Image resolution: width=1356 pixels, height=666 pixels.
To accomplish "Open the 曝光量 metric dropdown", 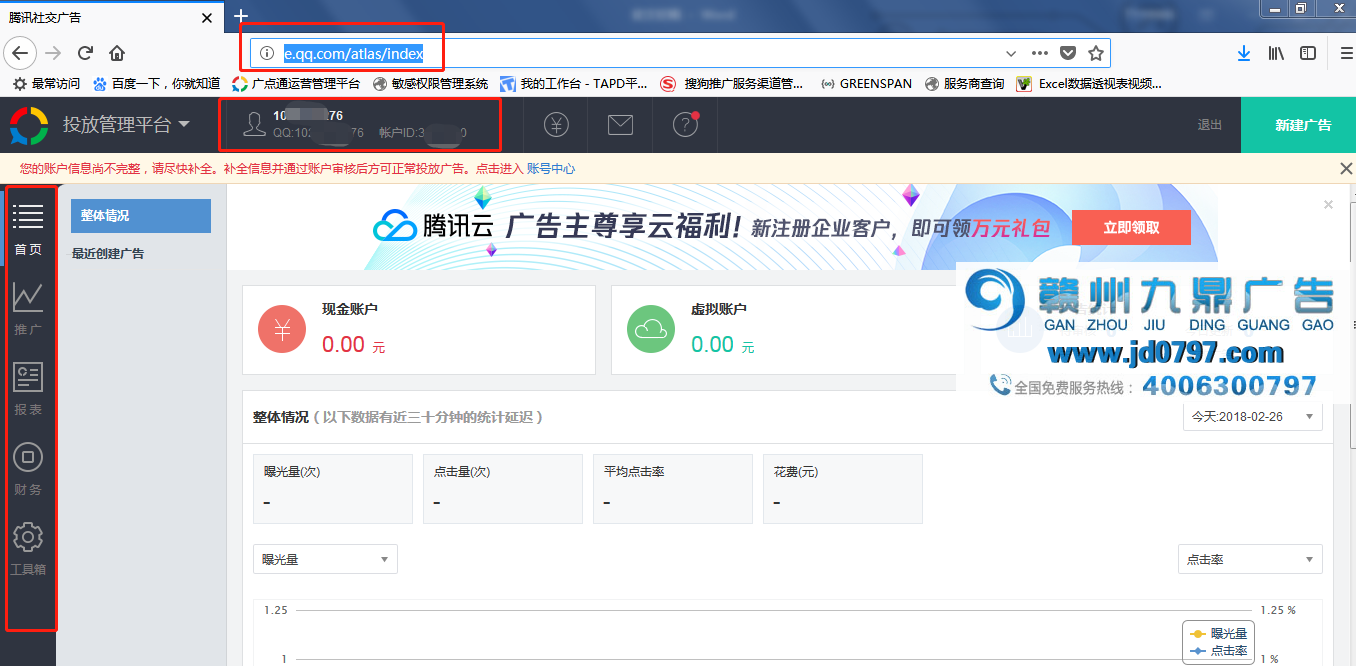I will [325, 559].
